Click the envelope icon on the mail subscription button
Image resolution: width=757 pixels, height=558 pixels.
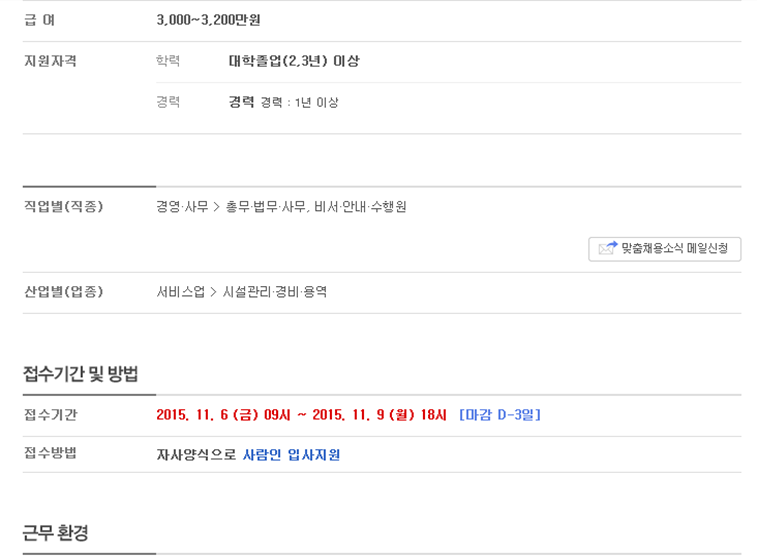coord(608,248)
